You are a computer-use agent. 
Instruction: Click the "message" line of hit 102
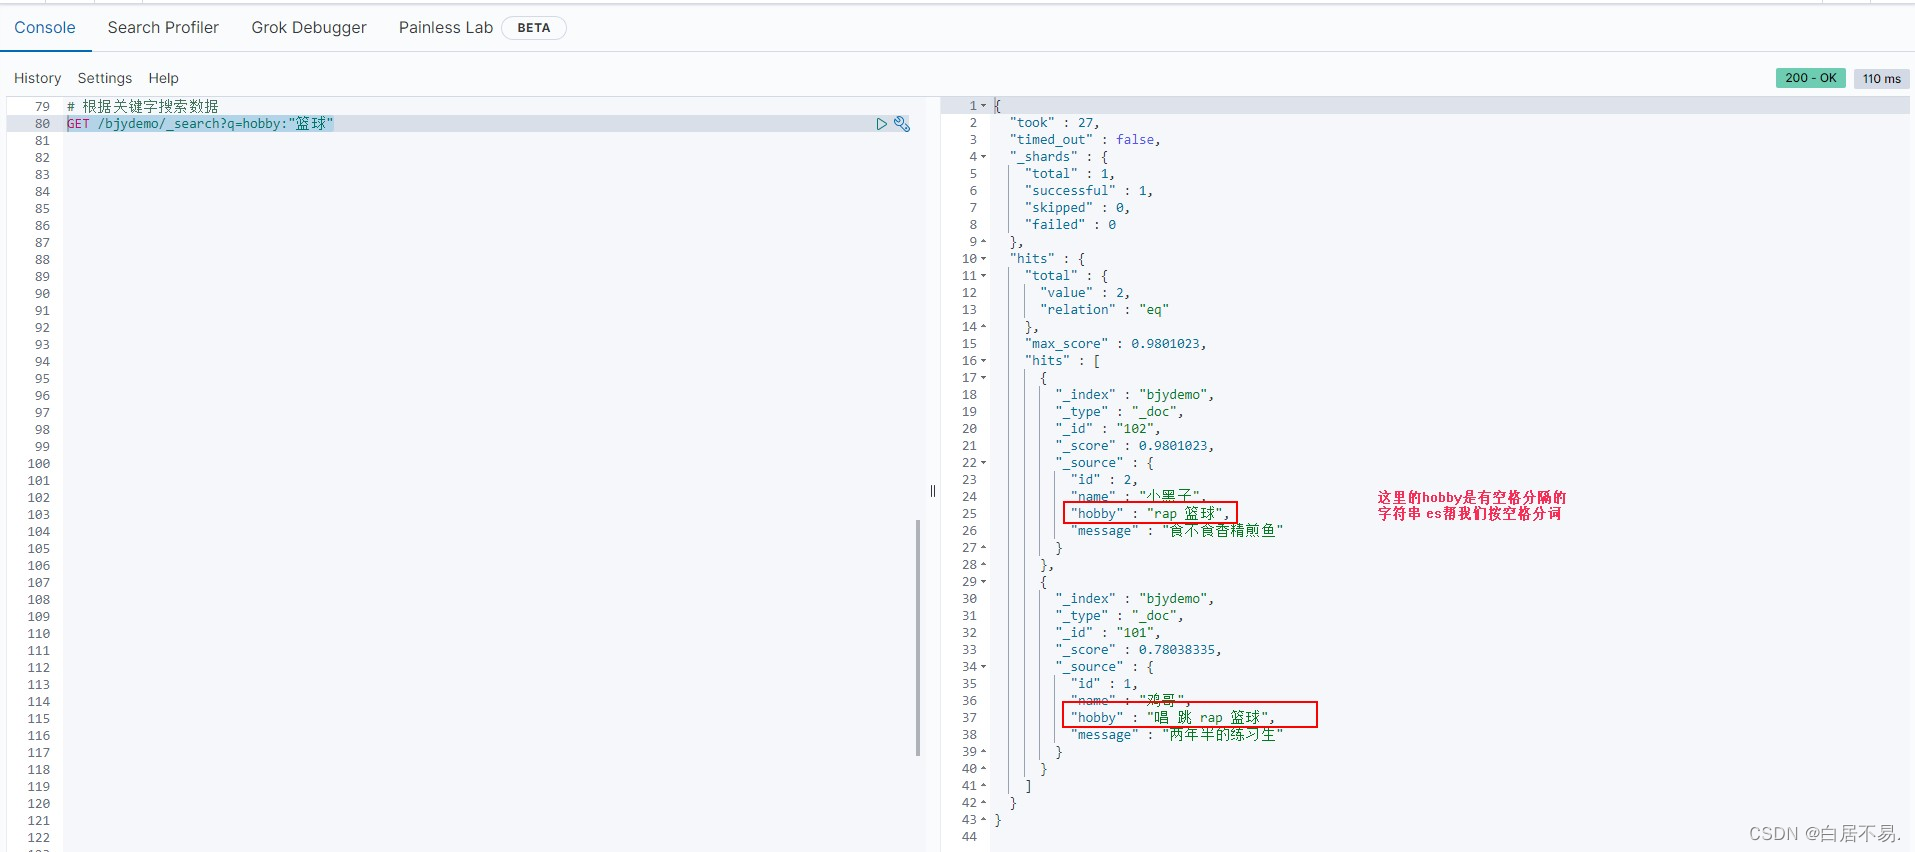pos(1177,531)
